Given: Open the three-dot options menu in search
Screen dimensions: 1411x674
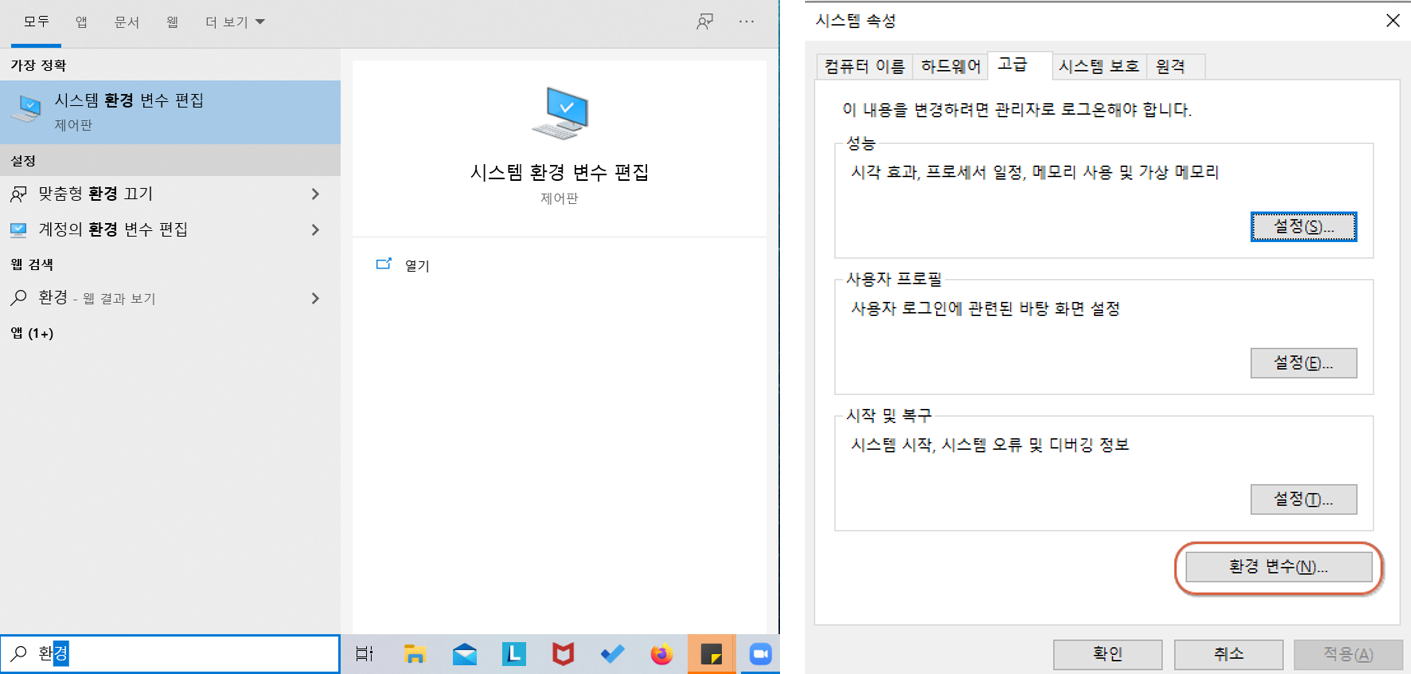Looking at the screenshot, I should [747, 21].
